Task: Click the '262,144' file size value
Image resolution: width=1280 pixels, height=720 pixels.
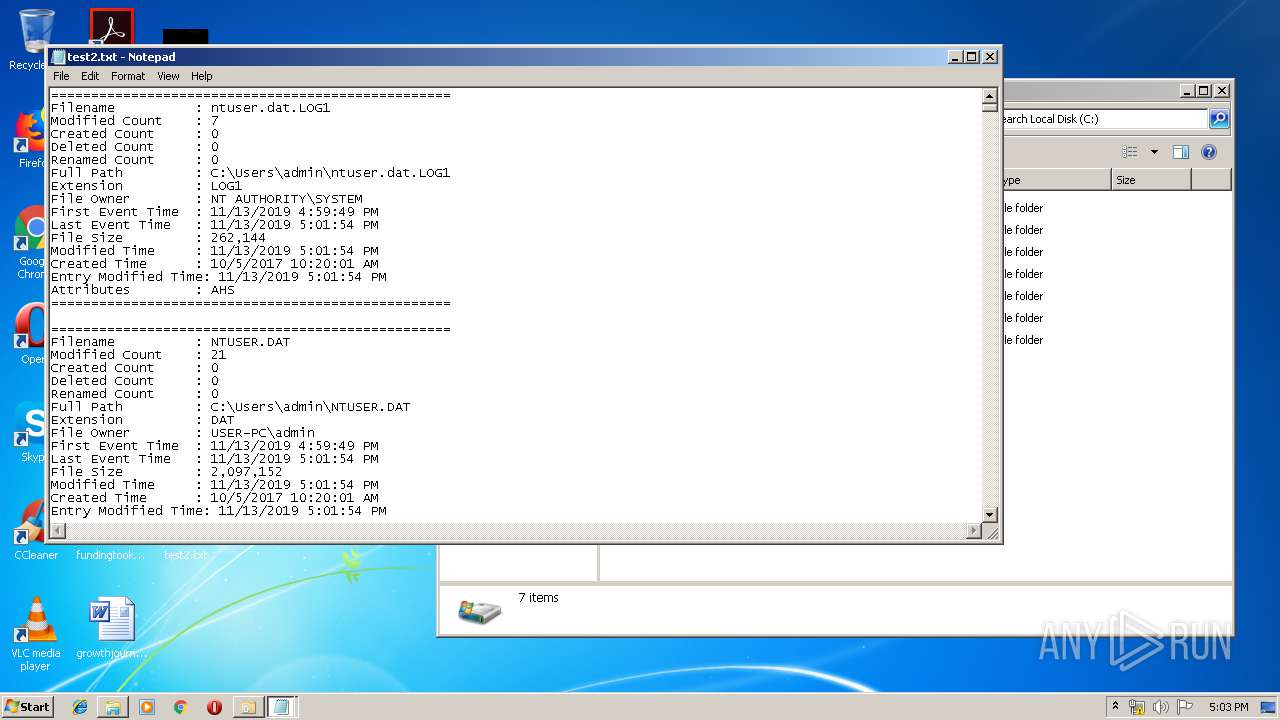Action: point(238,238)
